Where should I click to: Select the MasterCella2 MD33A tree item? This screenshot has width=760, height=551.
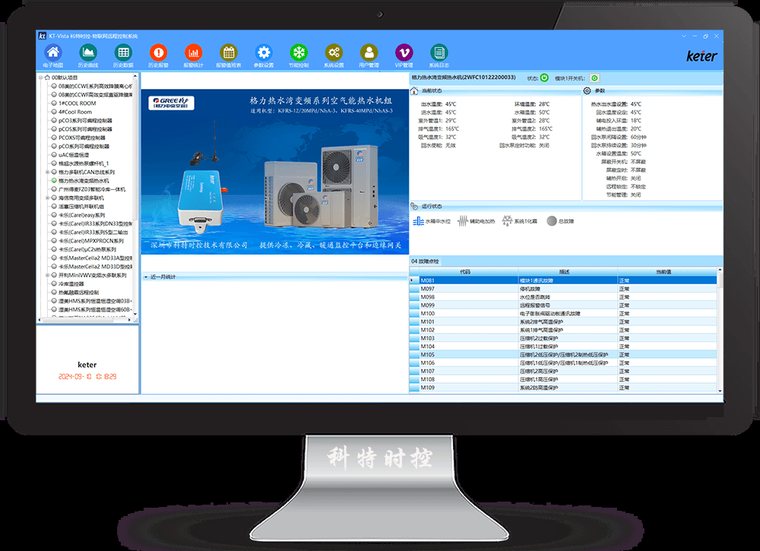92,258
